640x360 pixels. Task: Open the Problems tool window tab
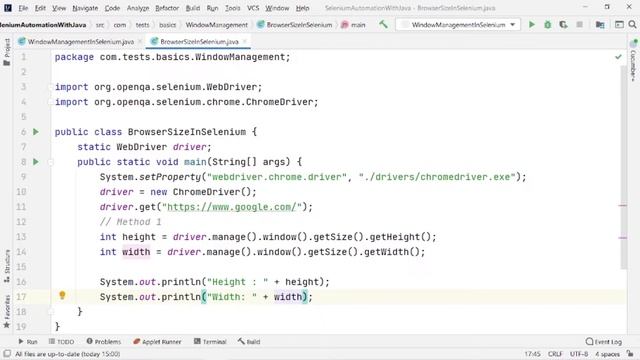(x=104, y=342)
